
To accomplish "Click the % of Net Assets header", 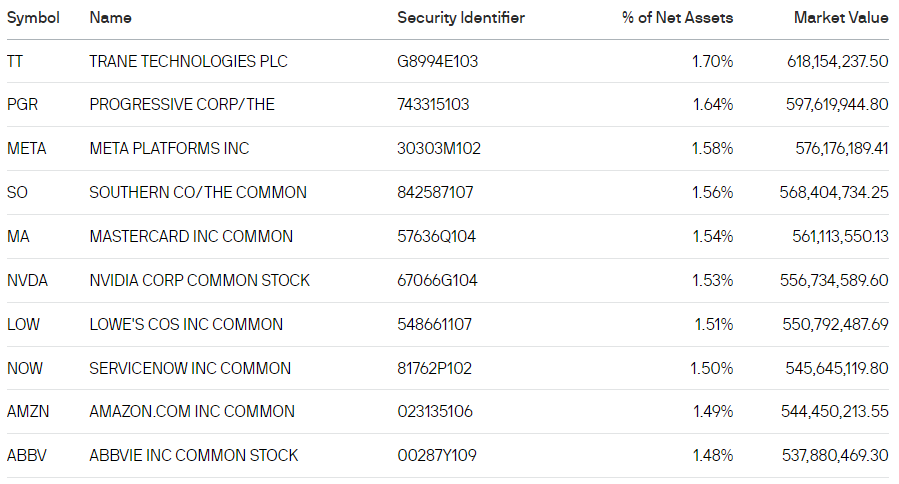I will coord(677,18).
